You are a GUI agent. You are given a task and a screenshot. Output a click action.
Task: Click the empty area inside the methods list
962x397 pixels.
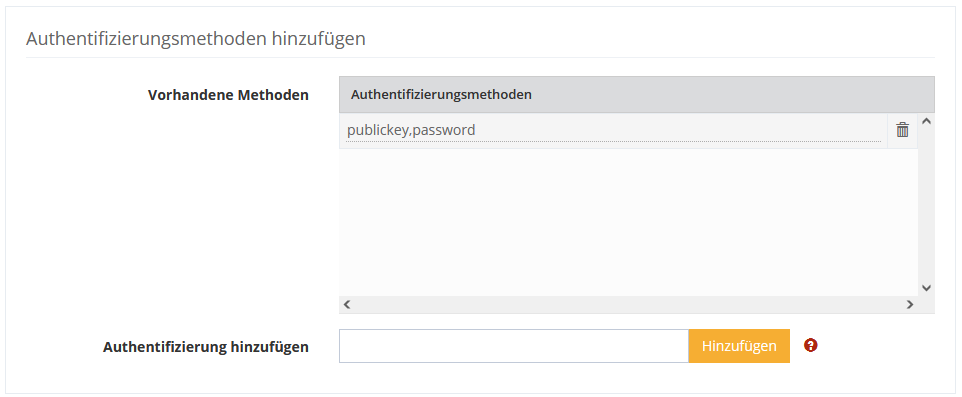pos(628,222)
